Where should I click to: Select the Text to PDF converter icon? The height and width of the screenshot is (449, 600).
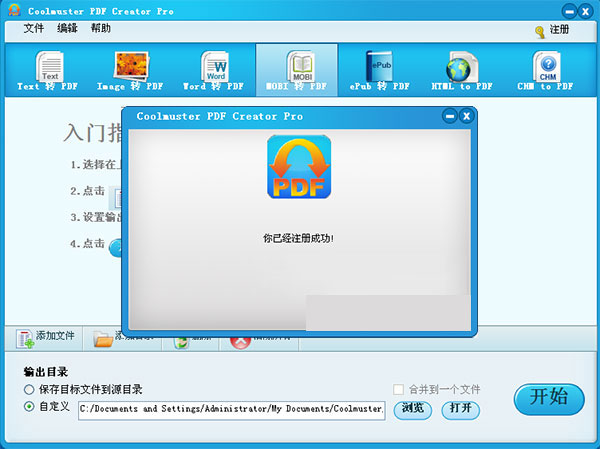click(49, 66)
